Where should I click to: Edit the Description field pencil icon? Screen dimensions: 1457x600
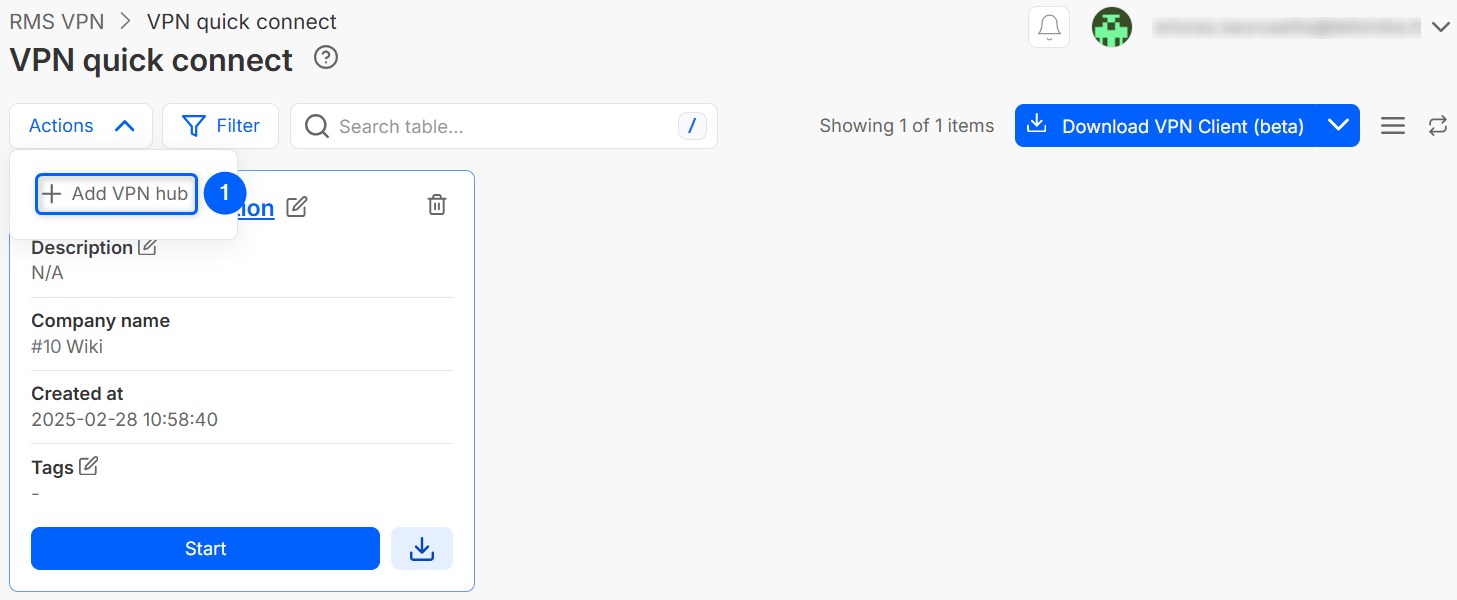pyautogui.click(x=148, y=247)
